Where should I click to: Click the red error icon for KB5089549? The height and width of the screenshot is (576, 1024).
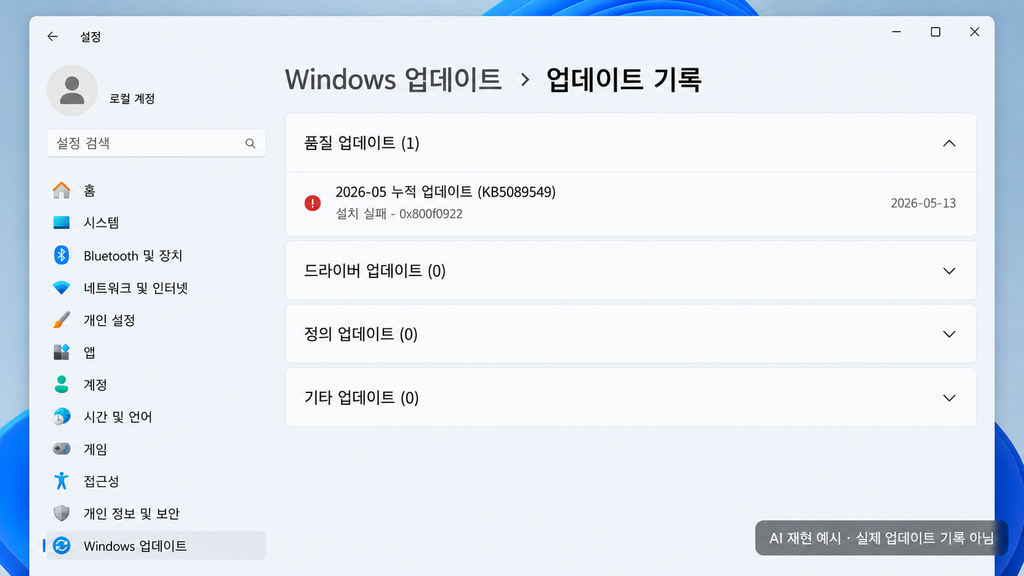point(312,203)
